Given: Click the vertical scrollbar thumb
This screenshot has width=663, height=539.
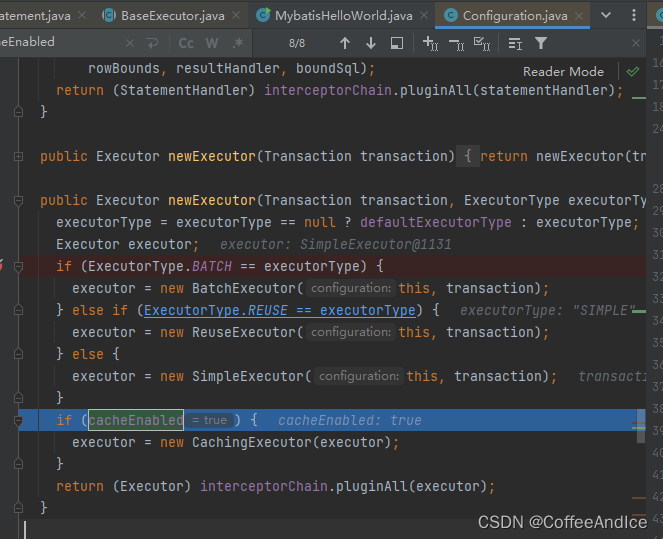Looking at the screenshot, I should point(641,426).
